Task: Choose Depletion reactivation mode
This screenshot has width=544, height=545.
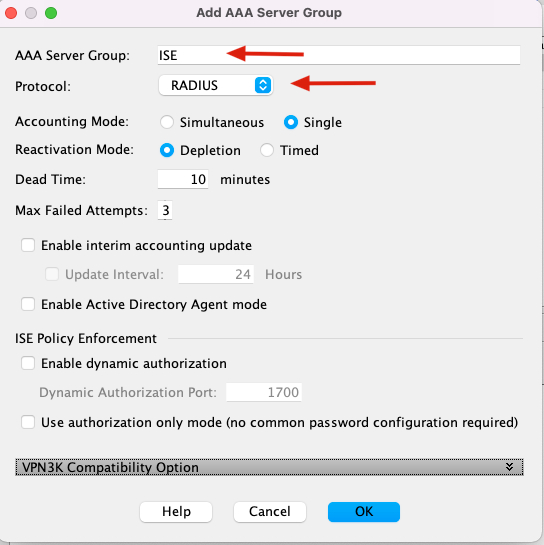Action: 167,150
